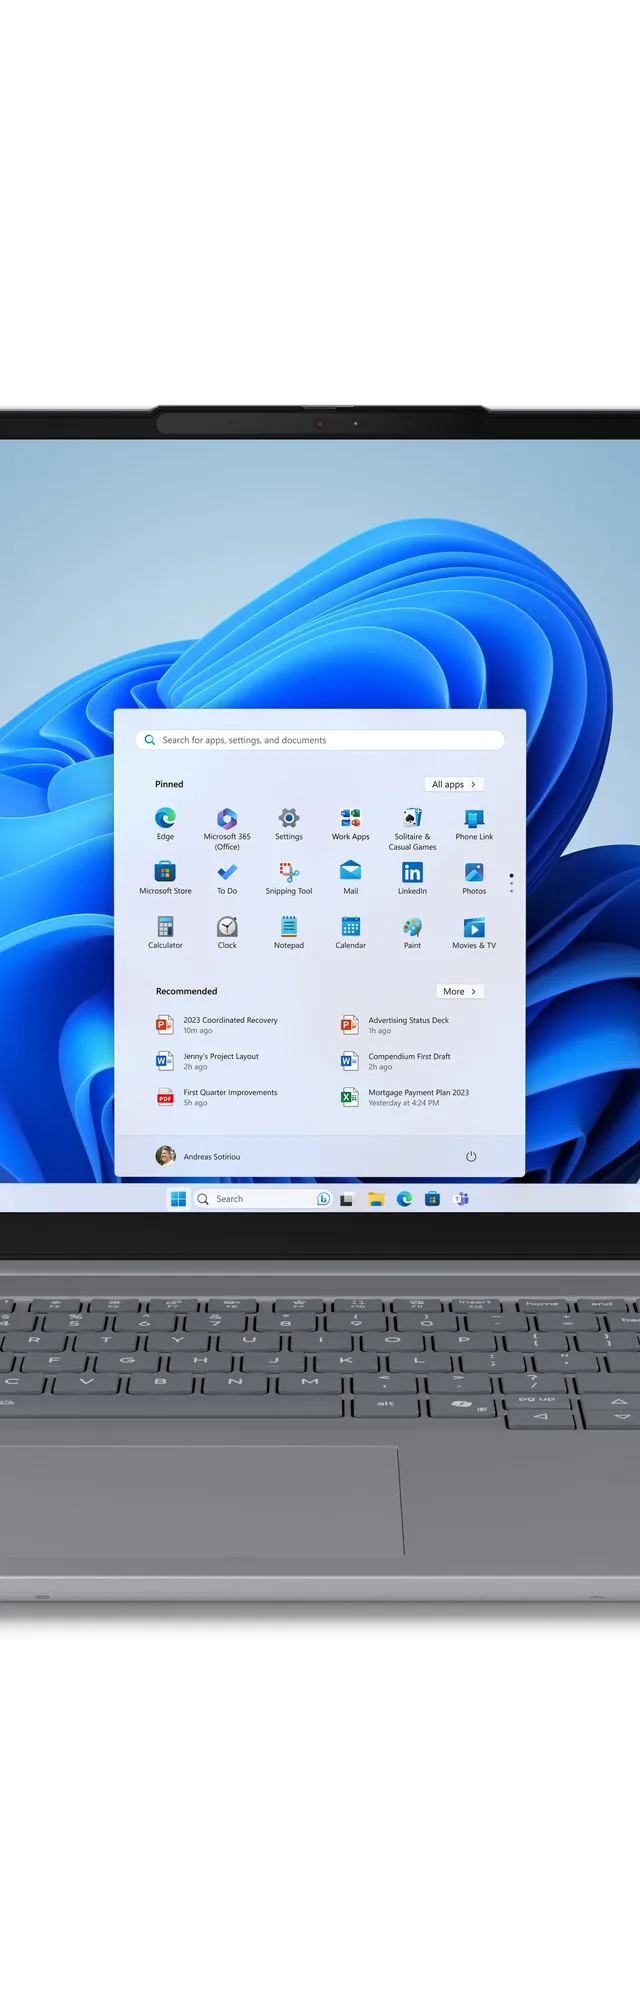The image size is (640, 2000).
Task: Open the Work Apps folder
Action: coord(350,823)
